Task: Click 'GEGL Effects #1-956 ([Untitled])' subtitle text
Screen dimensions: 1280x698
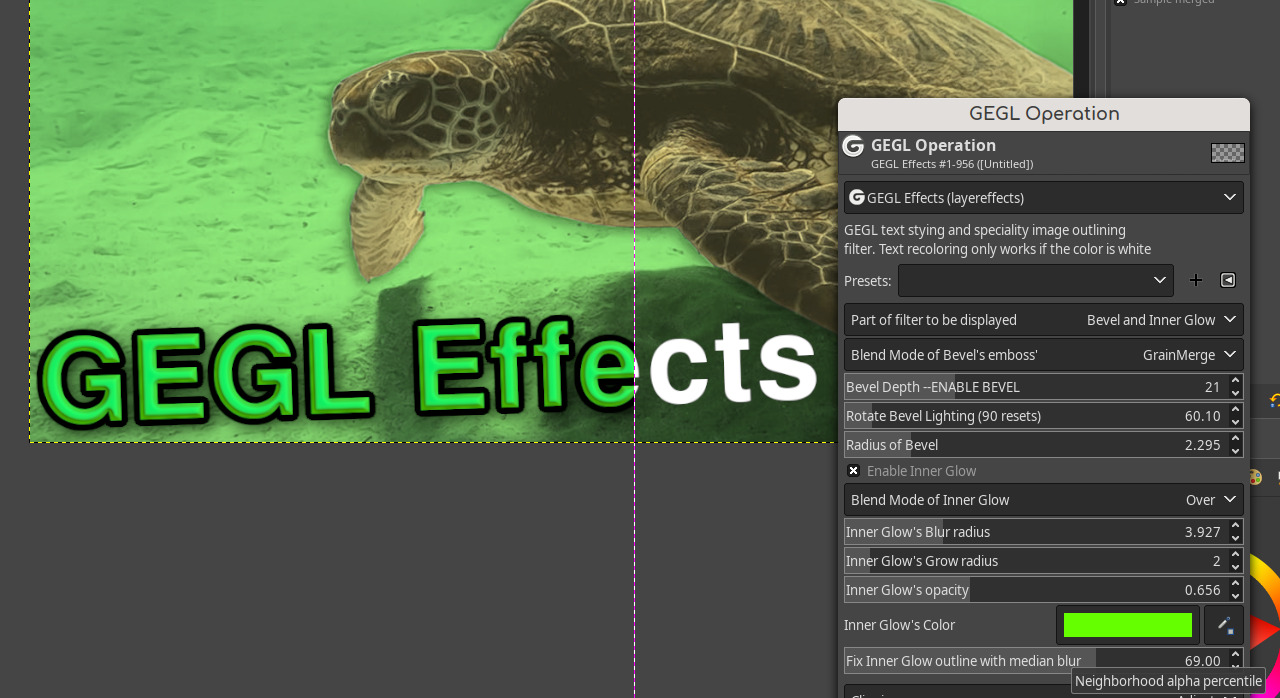Action: [x=952, y=164]
